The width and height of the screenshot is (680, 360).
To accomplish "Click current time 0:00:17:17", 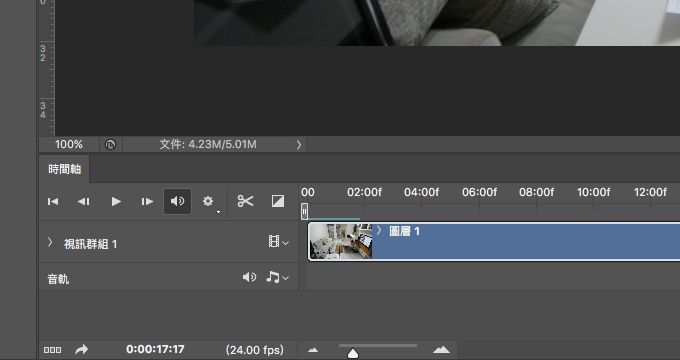I will coord(155,349).
